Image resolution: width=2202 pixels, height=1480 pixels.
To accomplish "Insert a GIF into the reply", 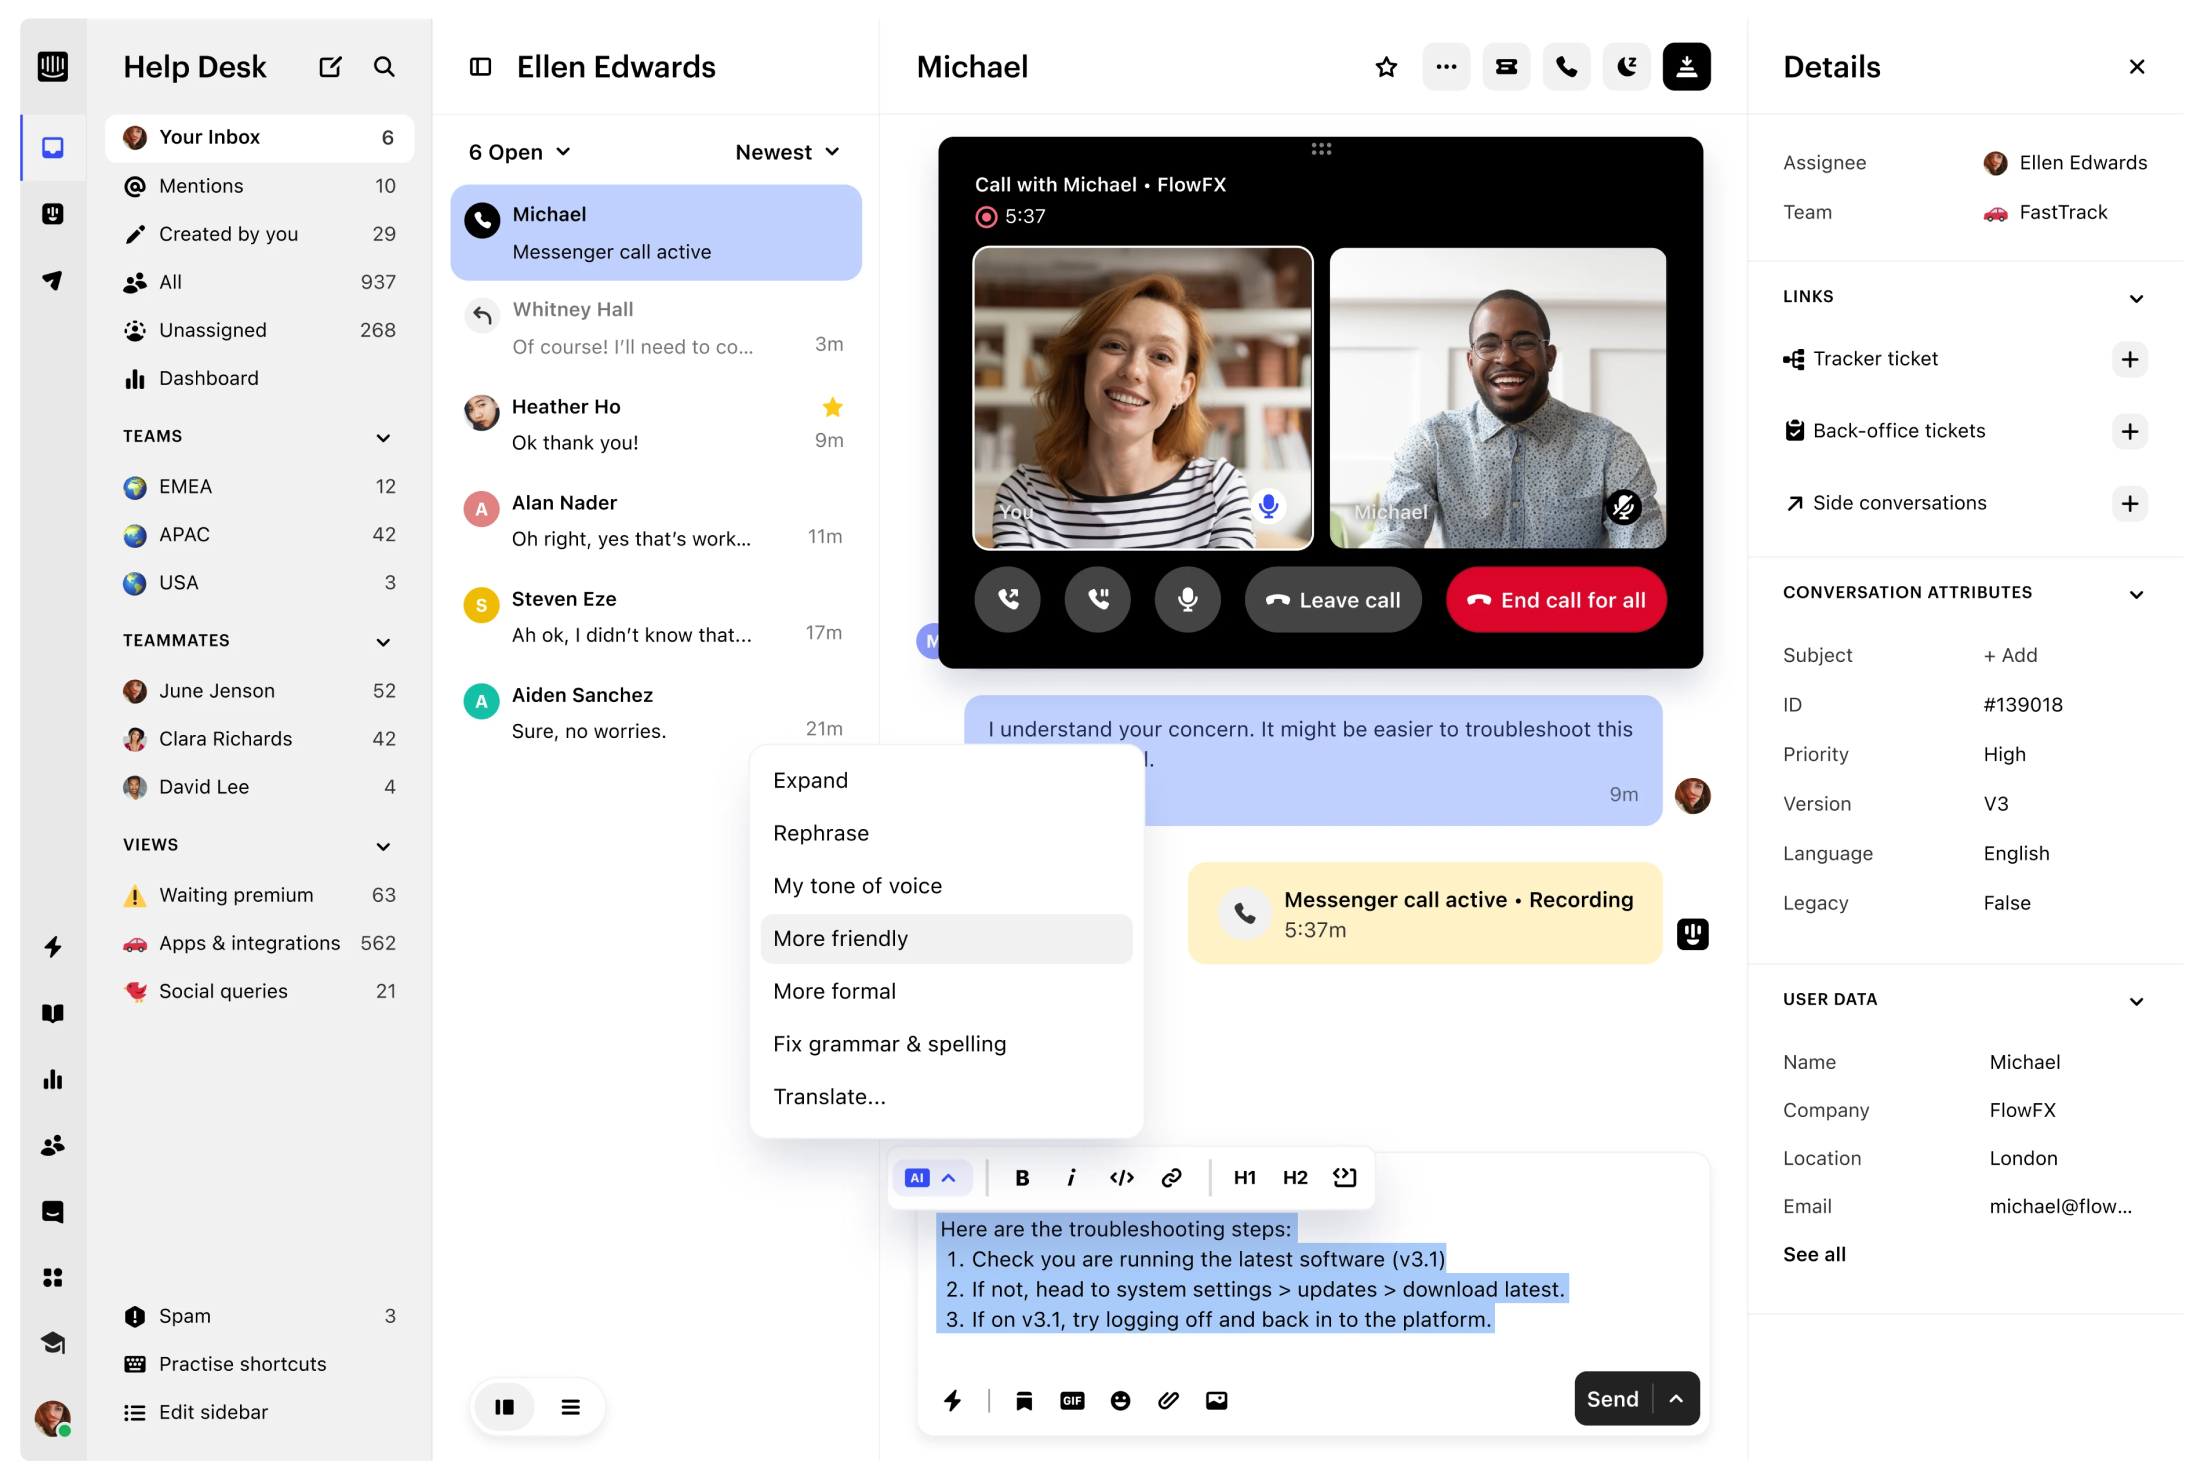I will [x=1072, y=1400].
